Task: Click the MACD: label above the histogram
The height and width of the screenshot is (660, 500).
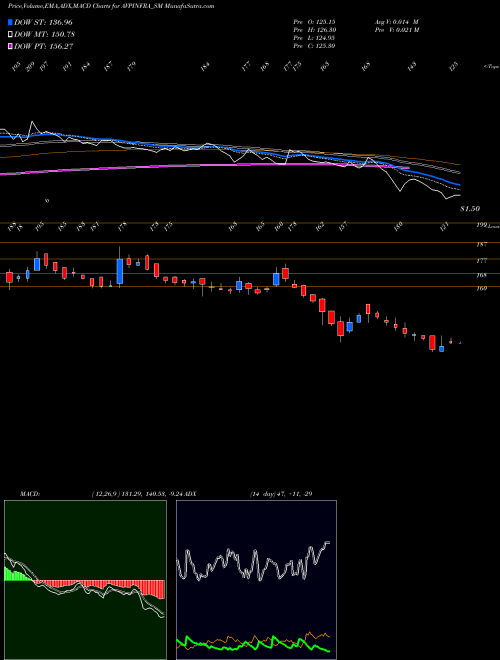Action: click(x=29, y=493)
